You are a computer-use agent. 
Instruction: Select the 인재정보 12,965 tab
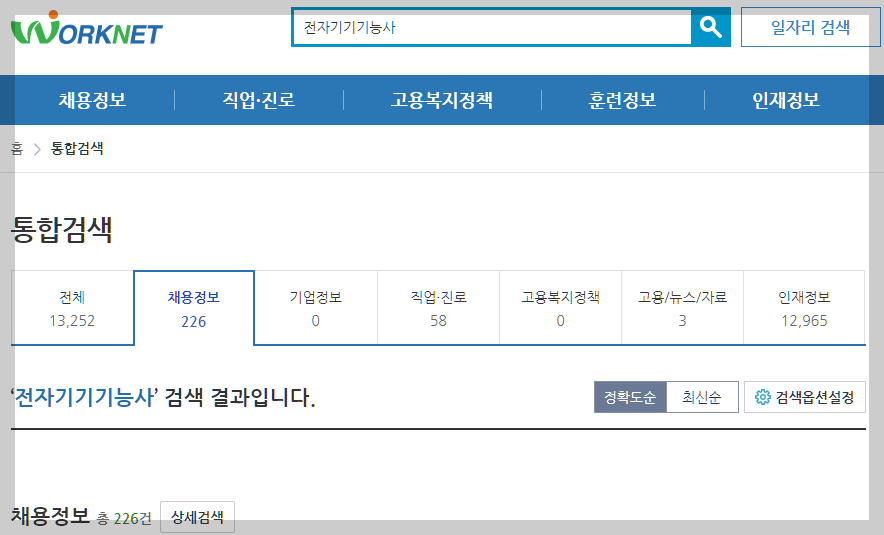coord(805,308)
